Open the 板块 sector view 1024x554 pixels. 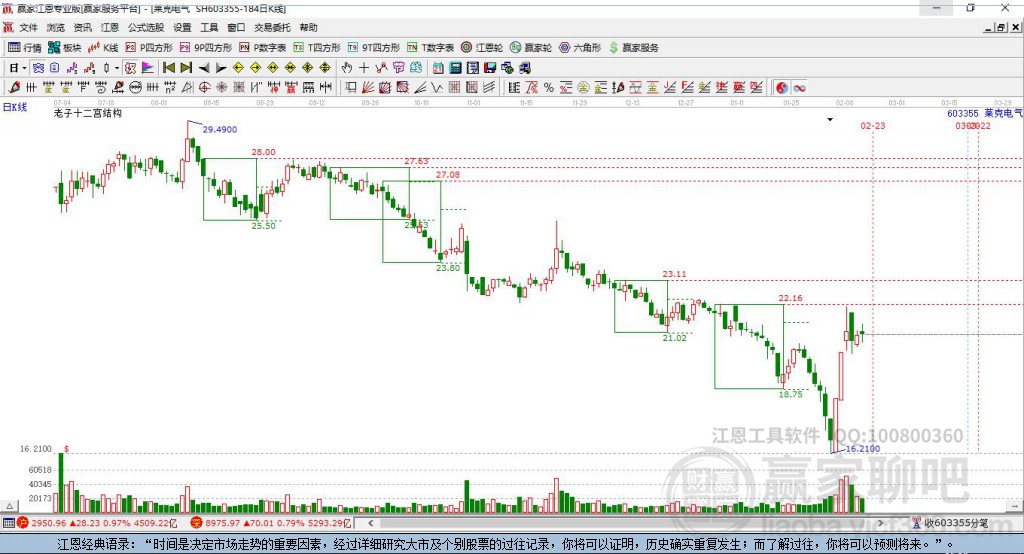tap(64, 48)
